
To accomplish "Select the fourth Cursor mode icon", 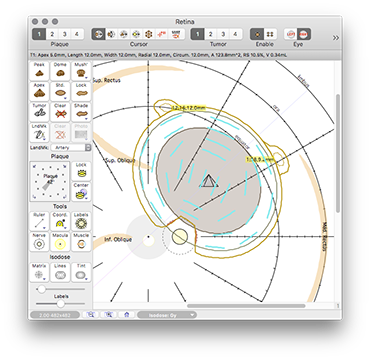I will (x=136, y=34).
